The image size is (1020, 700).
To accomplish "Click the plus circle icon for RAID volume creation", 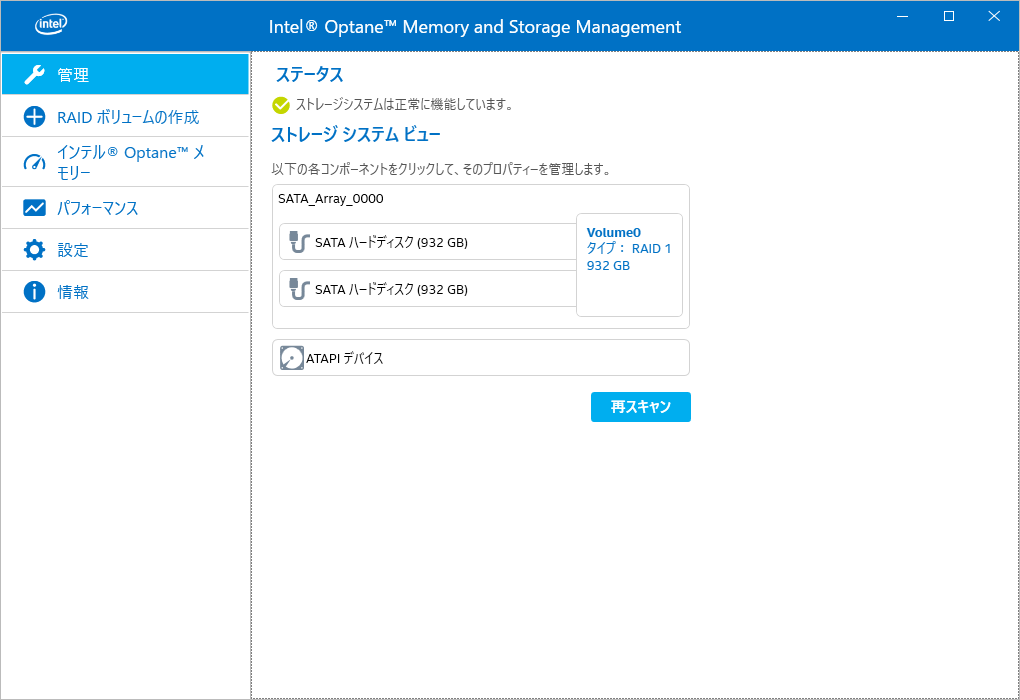I will click(34, 117).
